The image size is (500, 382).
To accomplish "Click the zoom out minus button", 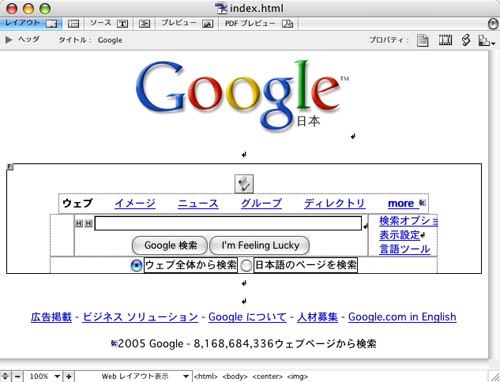I will tap(18, 377).
